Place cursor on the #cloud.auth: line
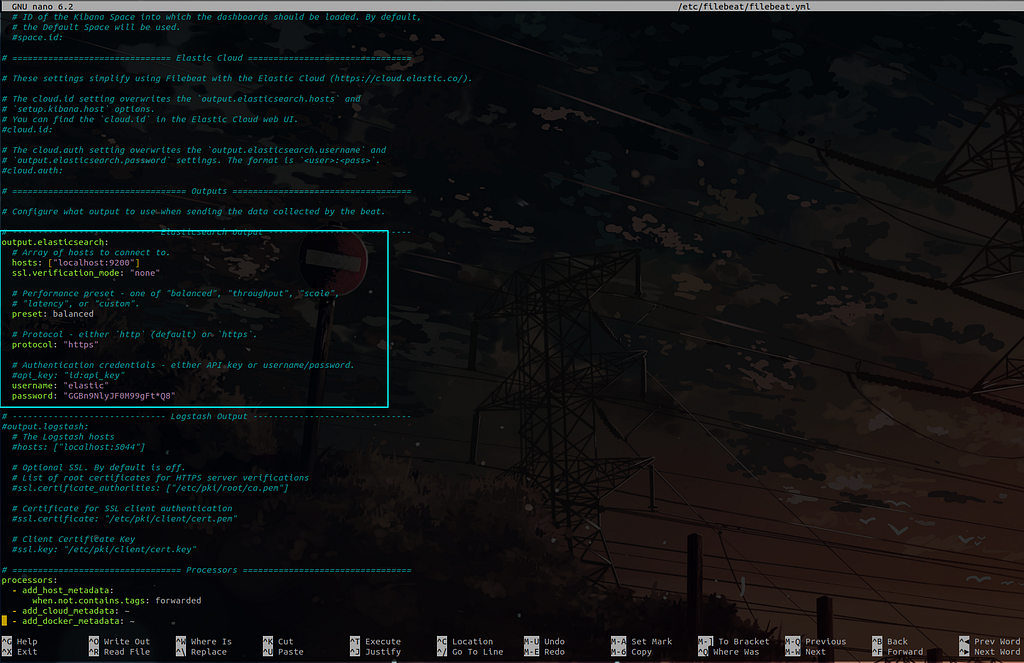1024x663 pixels. tap(32, 170)
